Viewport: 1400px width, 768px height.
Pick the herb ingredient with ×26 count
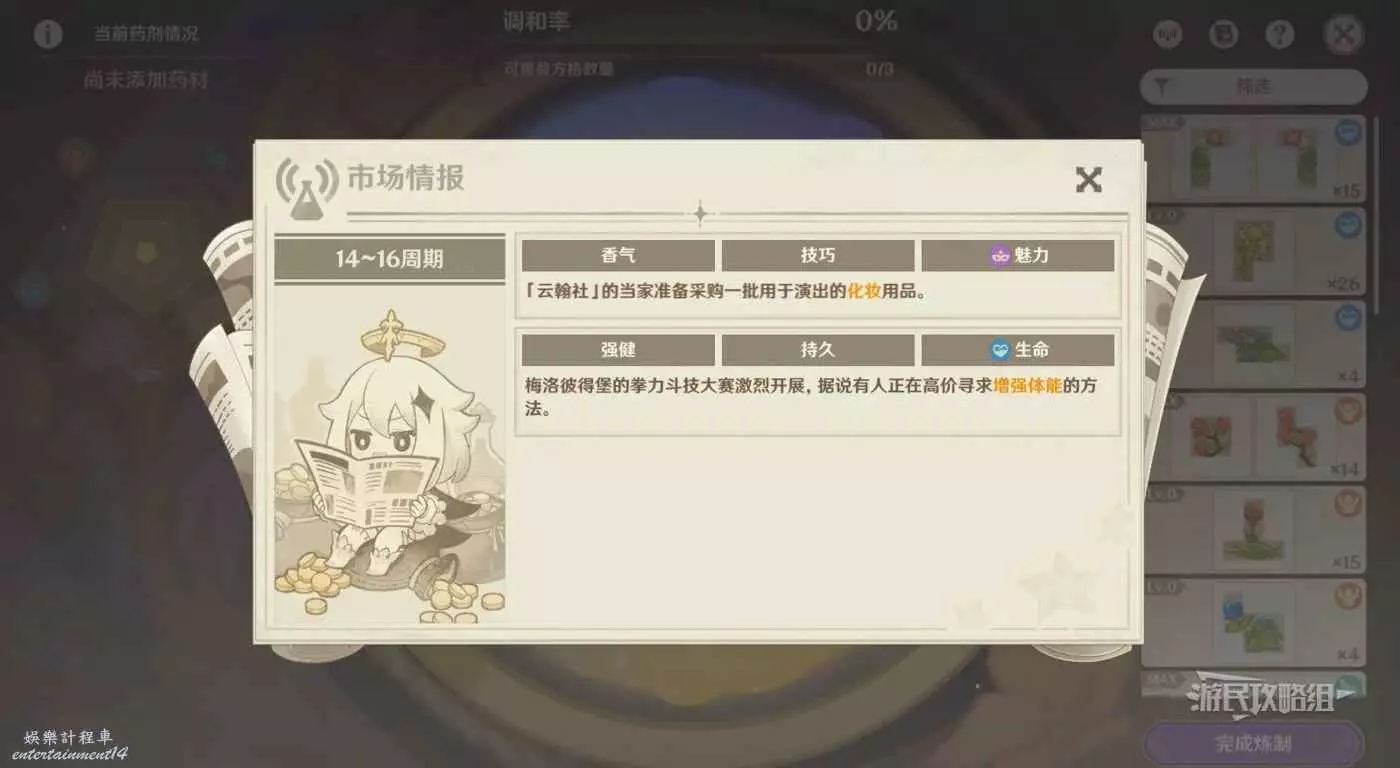tap(1253, 251)
